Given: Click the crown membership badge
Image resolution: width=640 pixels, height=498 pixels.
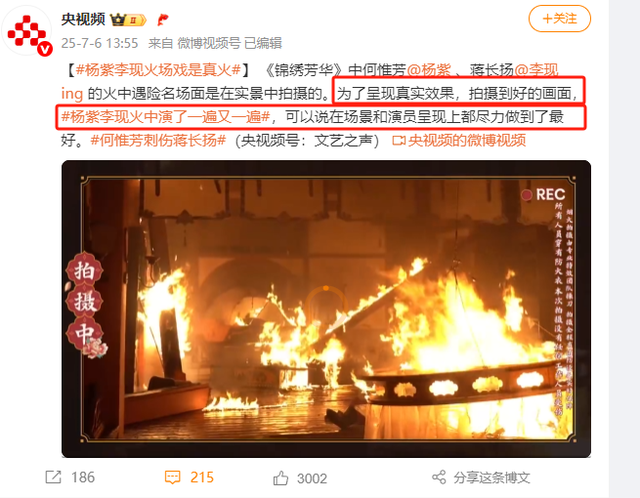Looking at the screenshot, I should [128, 19].
